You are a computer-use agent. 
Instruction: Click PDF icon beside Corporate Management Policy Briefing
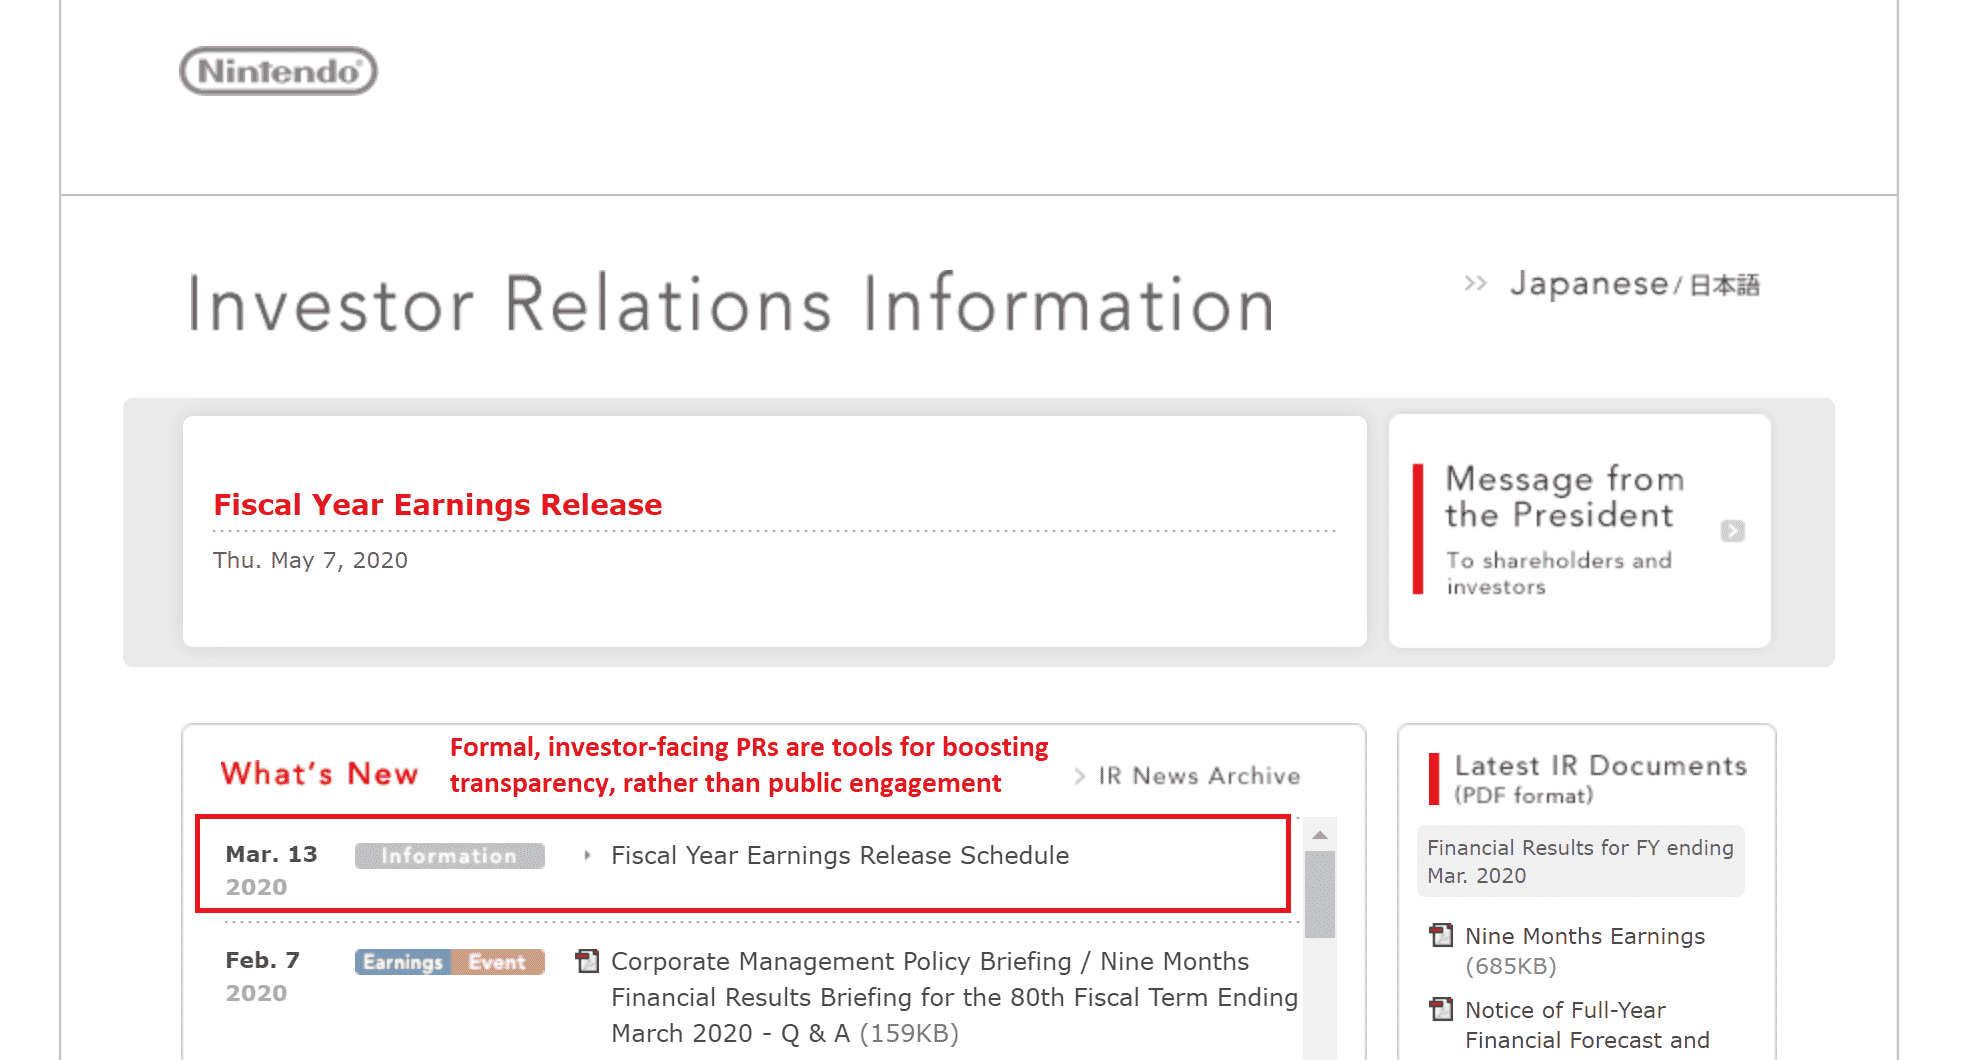(x=587, y=961)
